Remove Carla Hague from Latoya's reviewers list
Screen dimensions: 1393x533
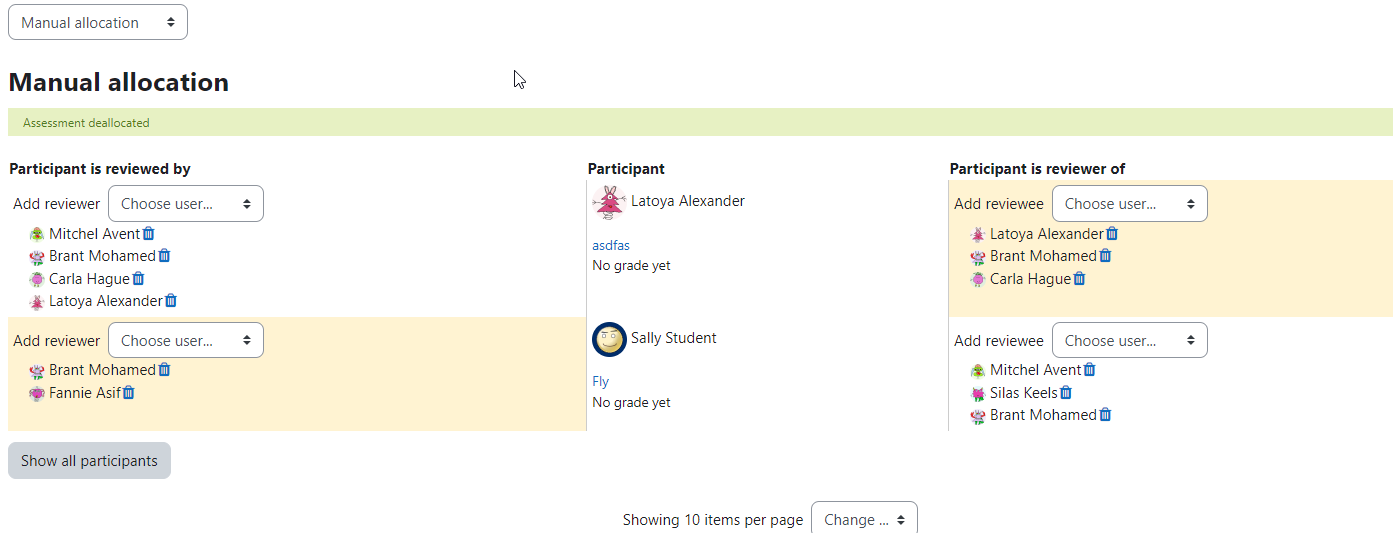(139, 278)
